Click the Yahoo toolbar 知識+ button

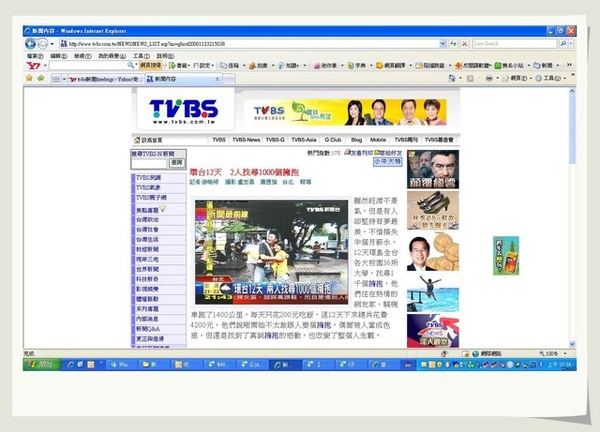[291, 65]
